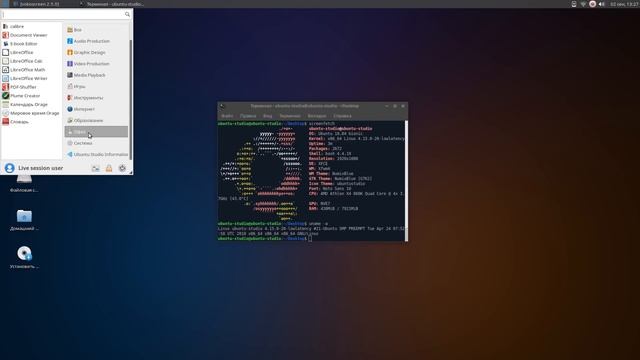Click the panel clock date and time
Screen dimensions: 640x360
click(624, 4)
